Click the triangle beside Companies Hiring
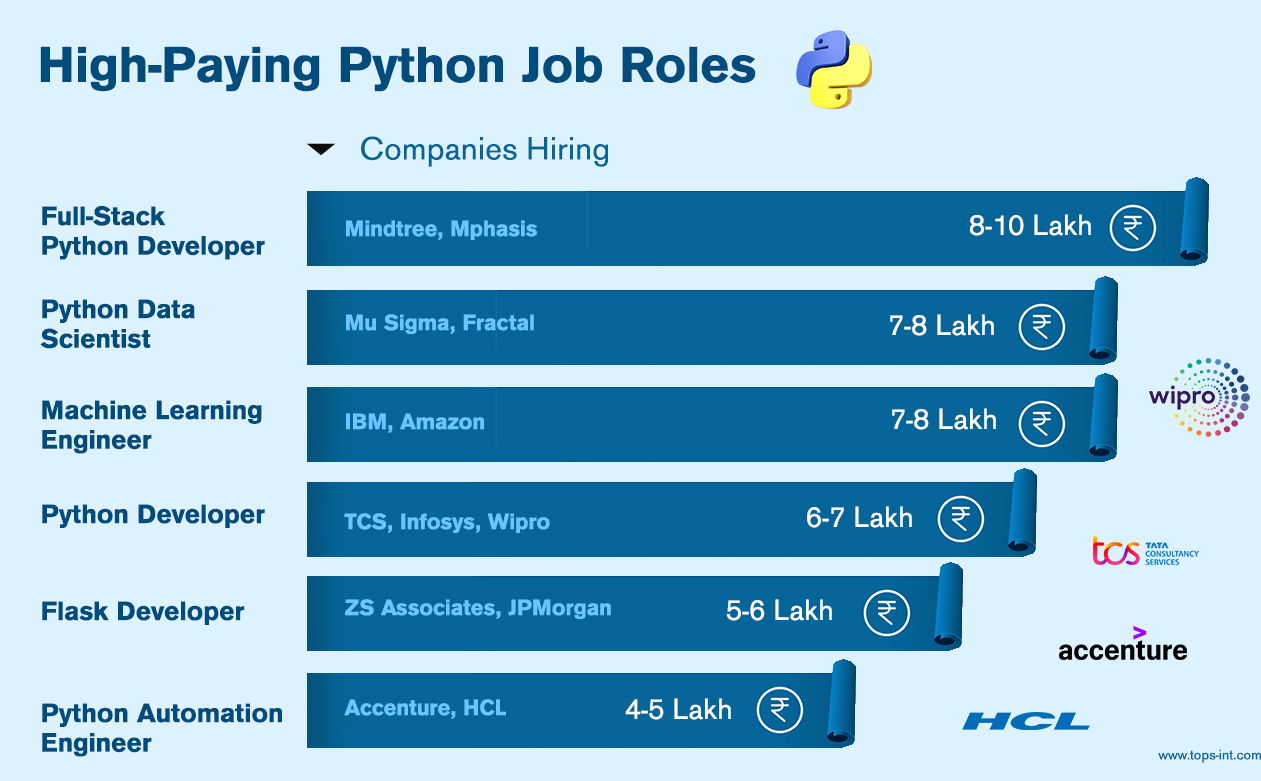1261x781 pixels. pos(321,150)
